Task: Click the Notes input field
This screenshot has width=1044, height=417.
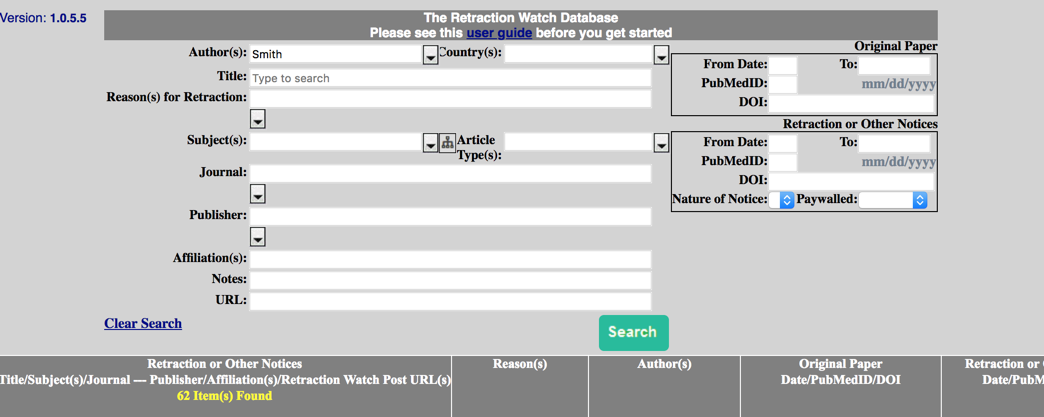Action: [x=450, y=280]
